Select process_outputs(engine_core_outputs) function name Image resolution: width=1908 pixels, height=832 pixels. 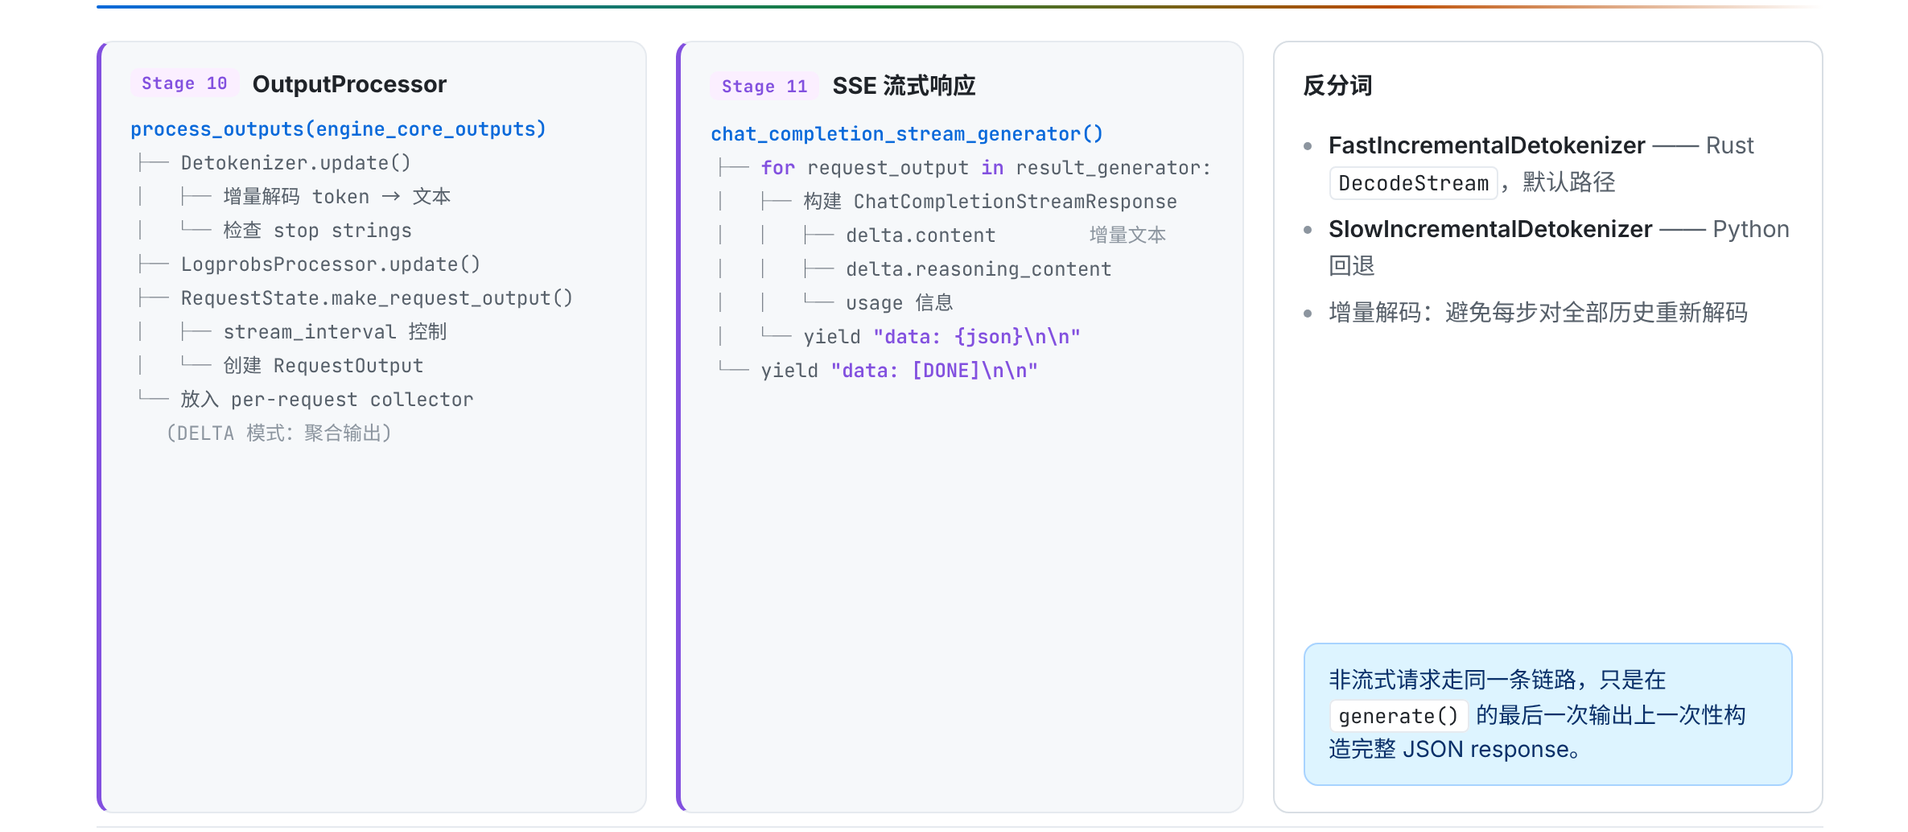coord(338,129)
